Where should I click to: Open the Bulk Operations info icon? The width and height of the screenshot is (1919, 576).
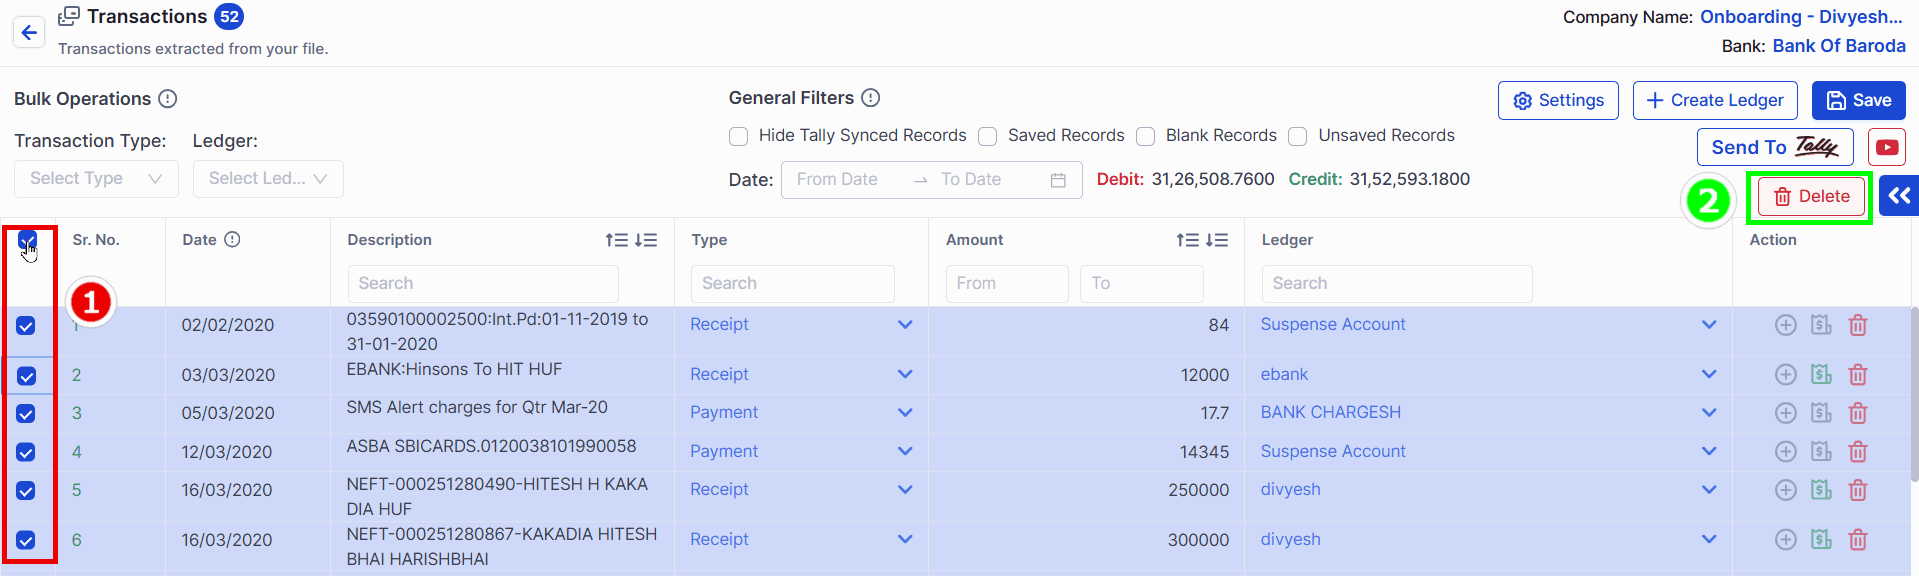click(x=168, y=99)
